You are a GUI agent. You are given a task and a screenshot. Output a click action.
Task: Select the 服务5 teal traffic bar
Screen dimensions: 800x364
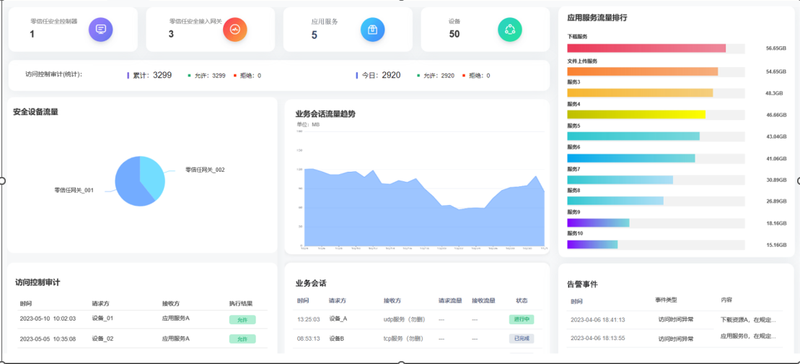(633, 136)
